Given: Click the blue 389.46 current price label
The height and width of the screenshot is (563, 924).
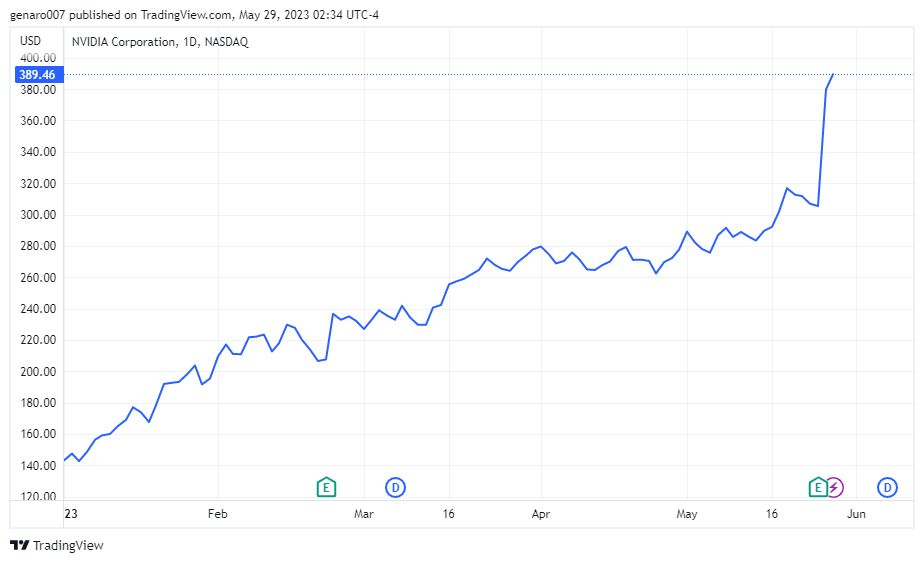Looking at the screenshot, I should pos(37,74).
